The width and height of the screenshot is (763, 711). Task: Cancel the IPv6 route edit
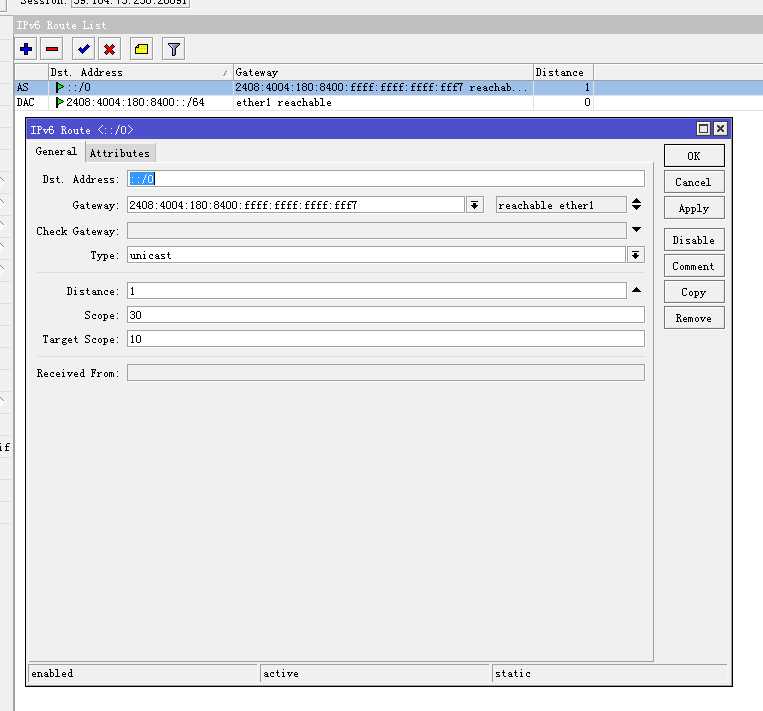coord(694,182)
